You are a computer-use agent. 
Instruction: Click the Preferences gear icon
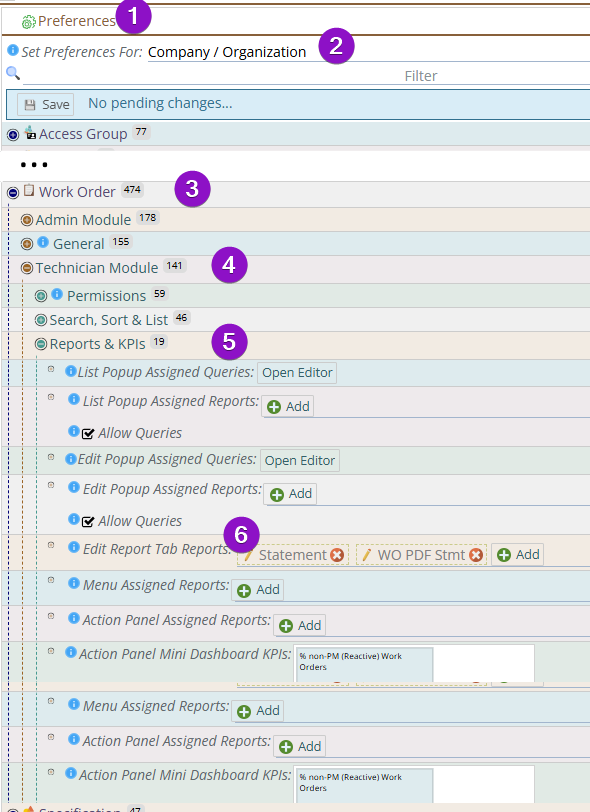(x=28, y=22)
